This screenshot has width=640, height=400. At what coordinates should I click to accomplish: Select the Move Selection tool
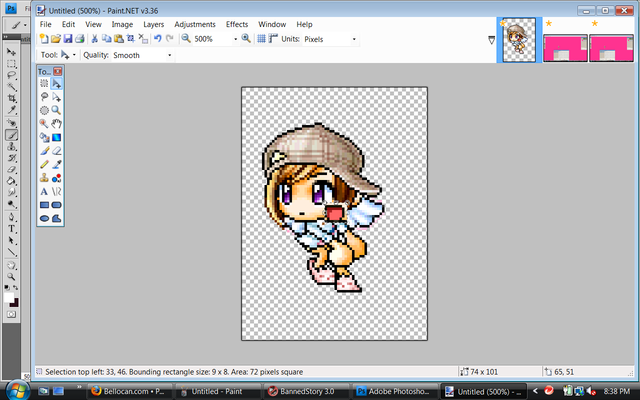56,97
